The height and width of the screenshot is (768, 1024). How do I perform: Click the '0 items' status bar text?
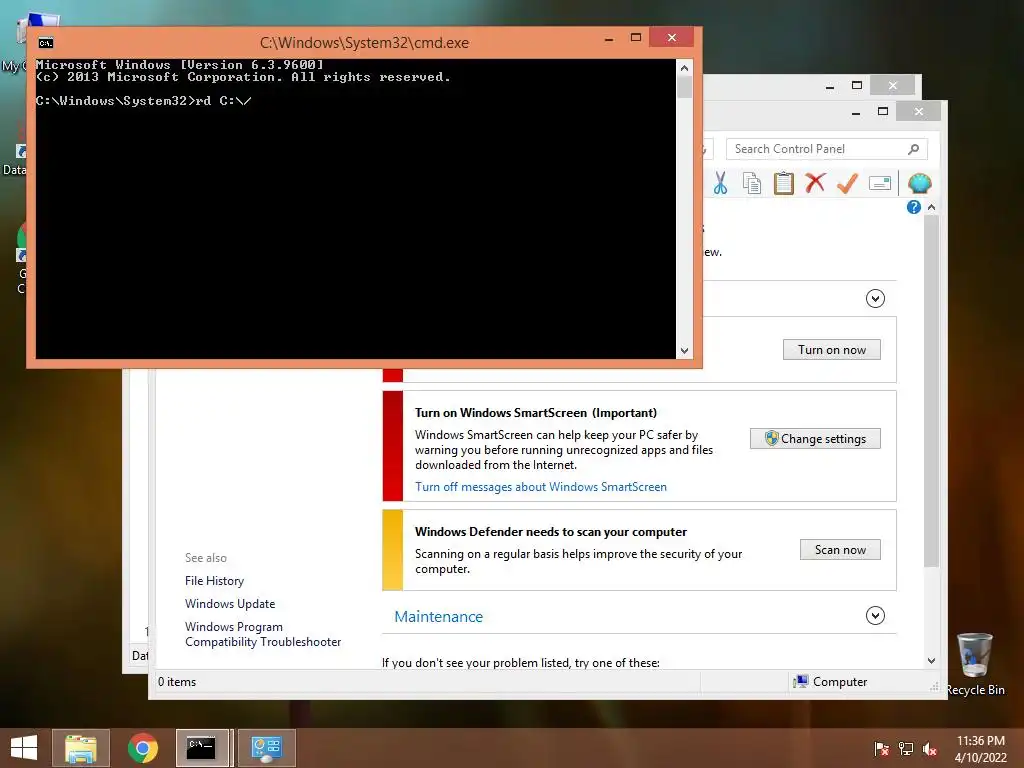(177, 682)
